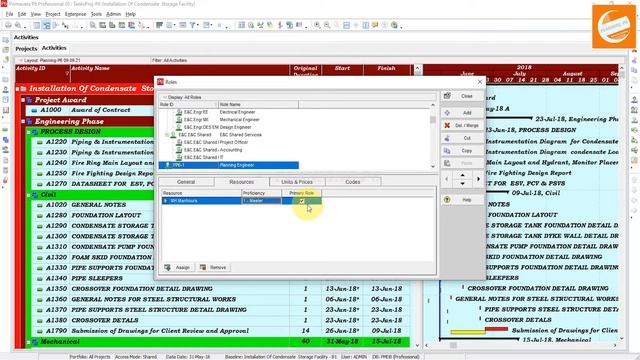Click the Filter funnel toolbar icon
Image resolution: width=640 pixels, height=360 pixels.
[192, 25]
